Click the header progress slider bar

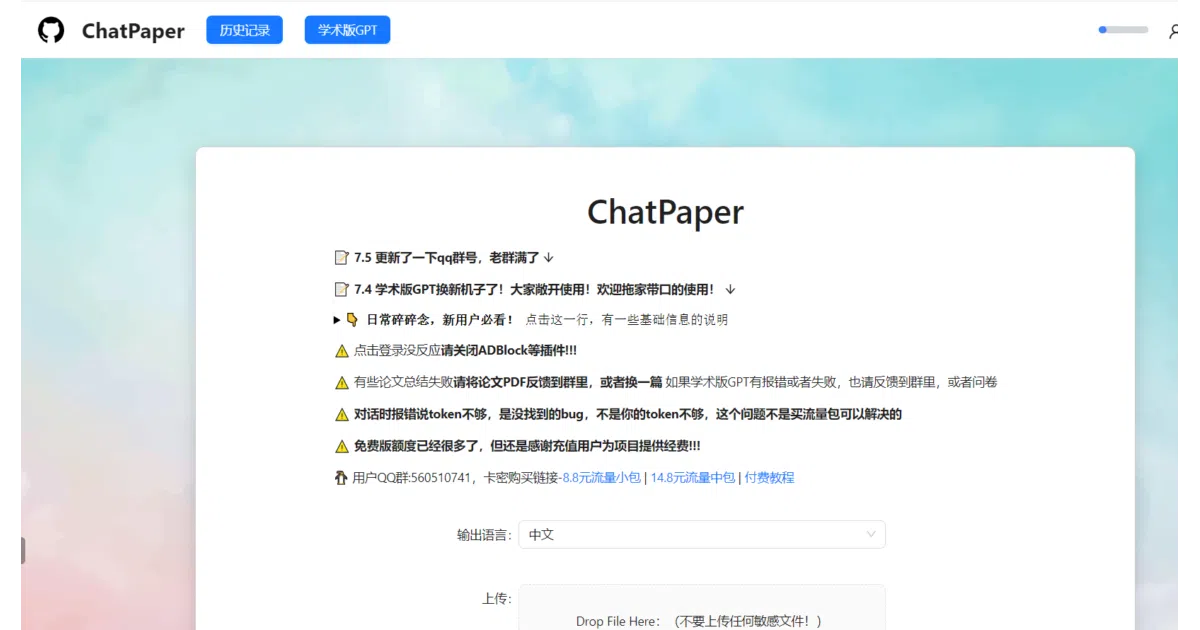point(1123,30)
